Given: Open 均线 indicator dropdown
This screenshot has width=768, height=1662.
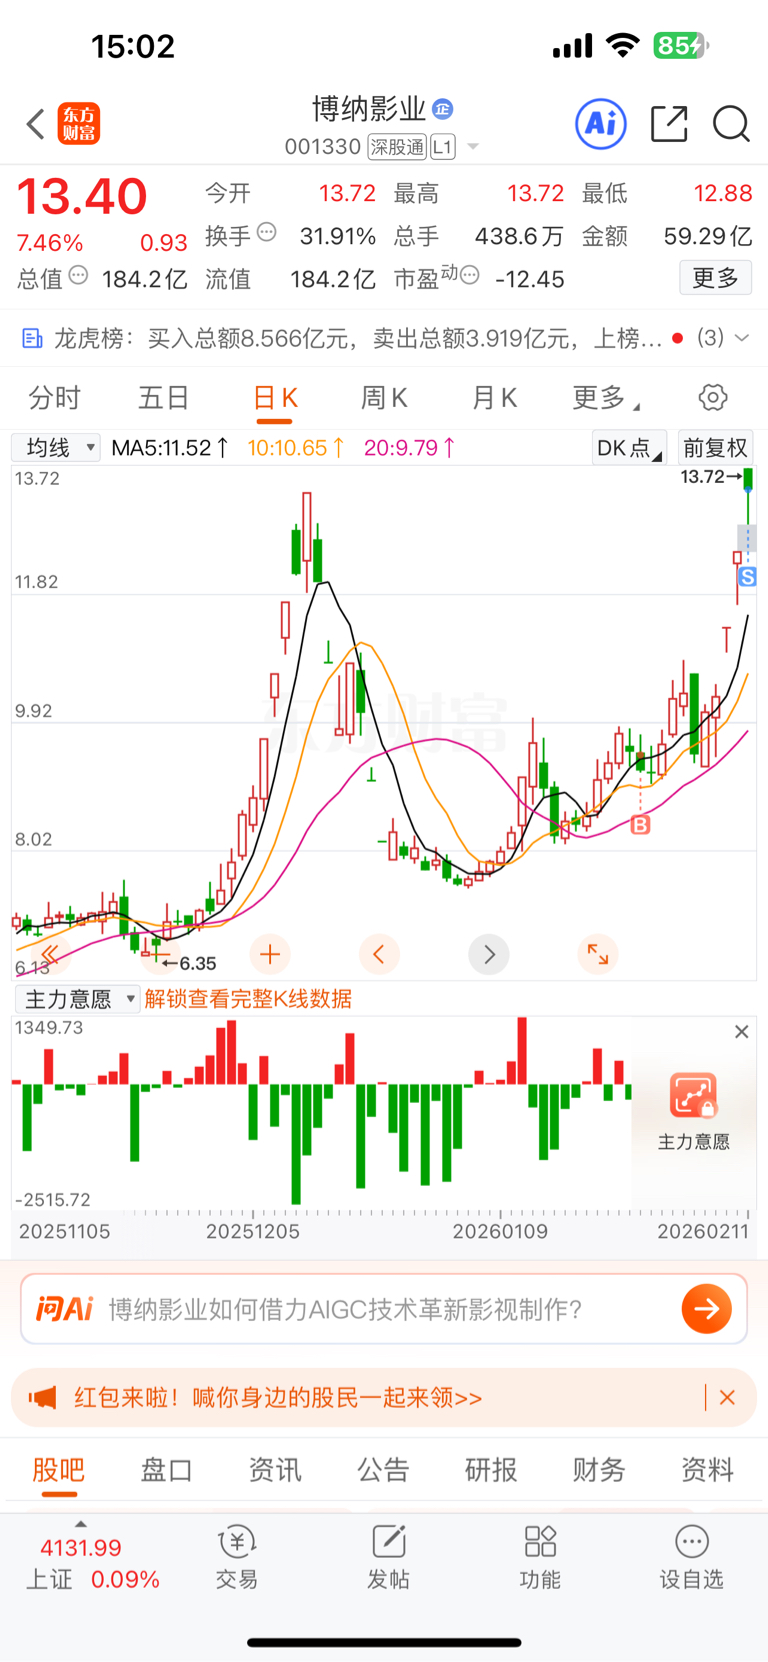Looking at the screenshot, I should click(x=56, y=447).
